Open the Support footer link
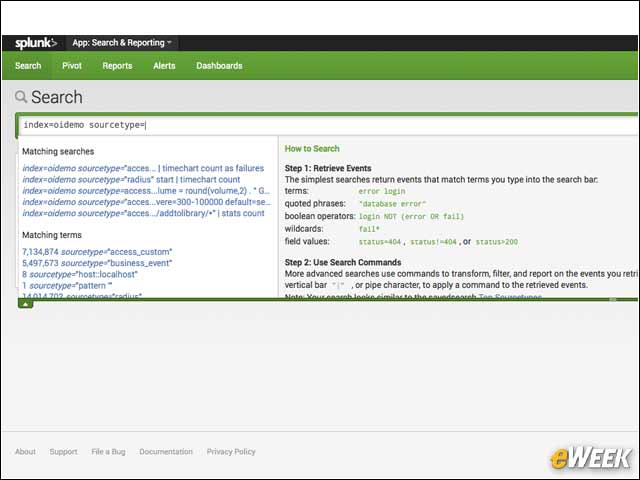Screen dimensions: 640x480 click(63, 451)
